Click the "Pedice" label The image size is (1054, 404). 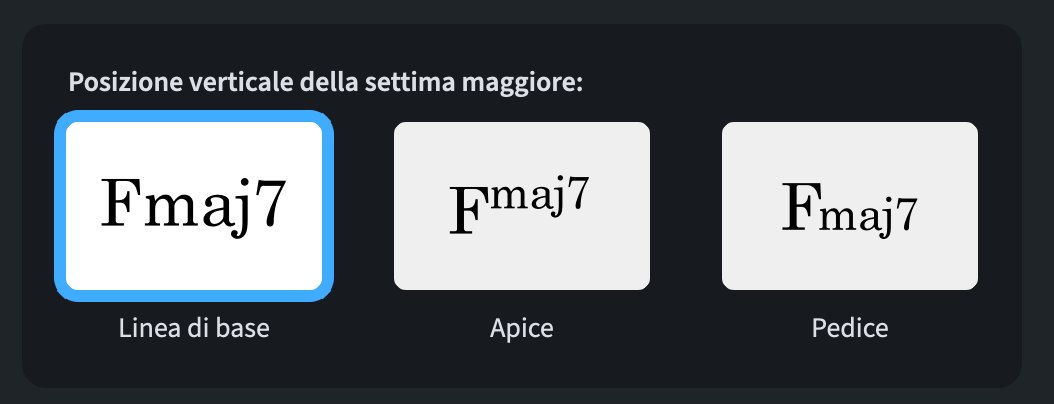[849, 328]
